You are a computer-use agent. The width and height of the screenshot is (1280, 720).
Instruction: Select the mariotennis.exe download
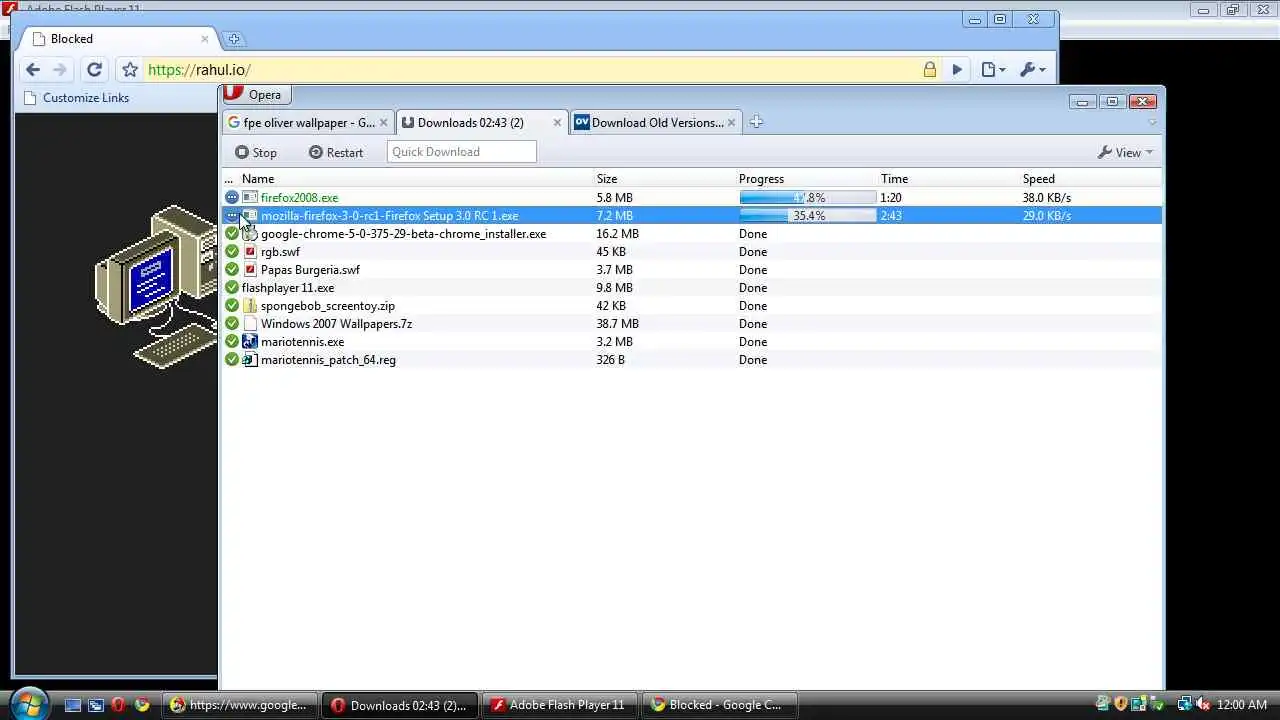coord(692,341)
